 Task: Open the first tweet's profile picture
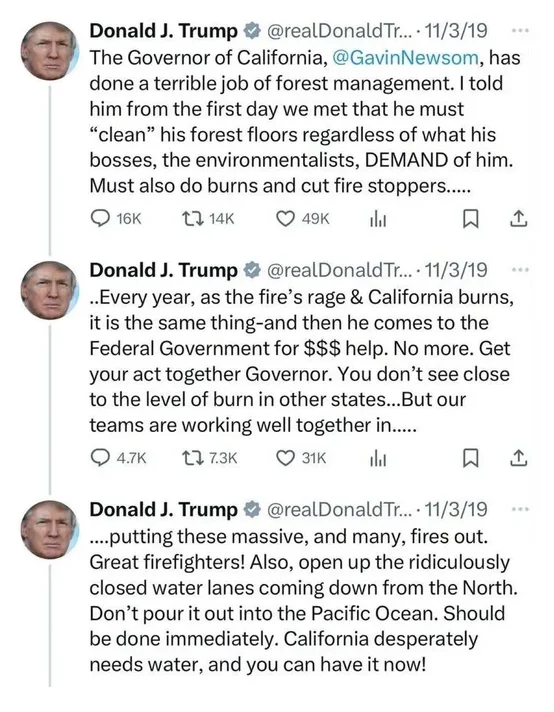coord(50,51)
